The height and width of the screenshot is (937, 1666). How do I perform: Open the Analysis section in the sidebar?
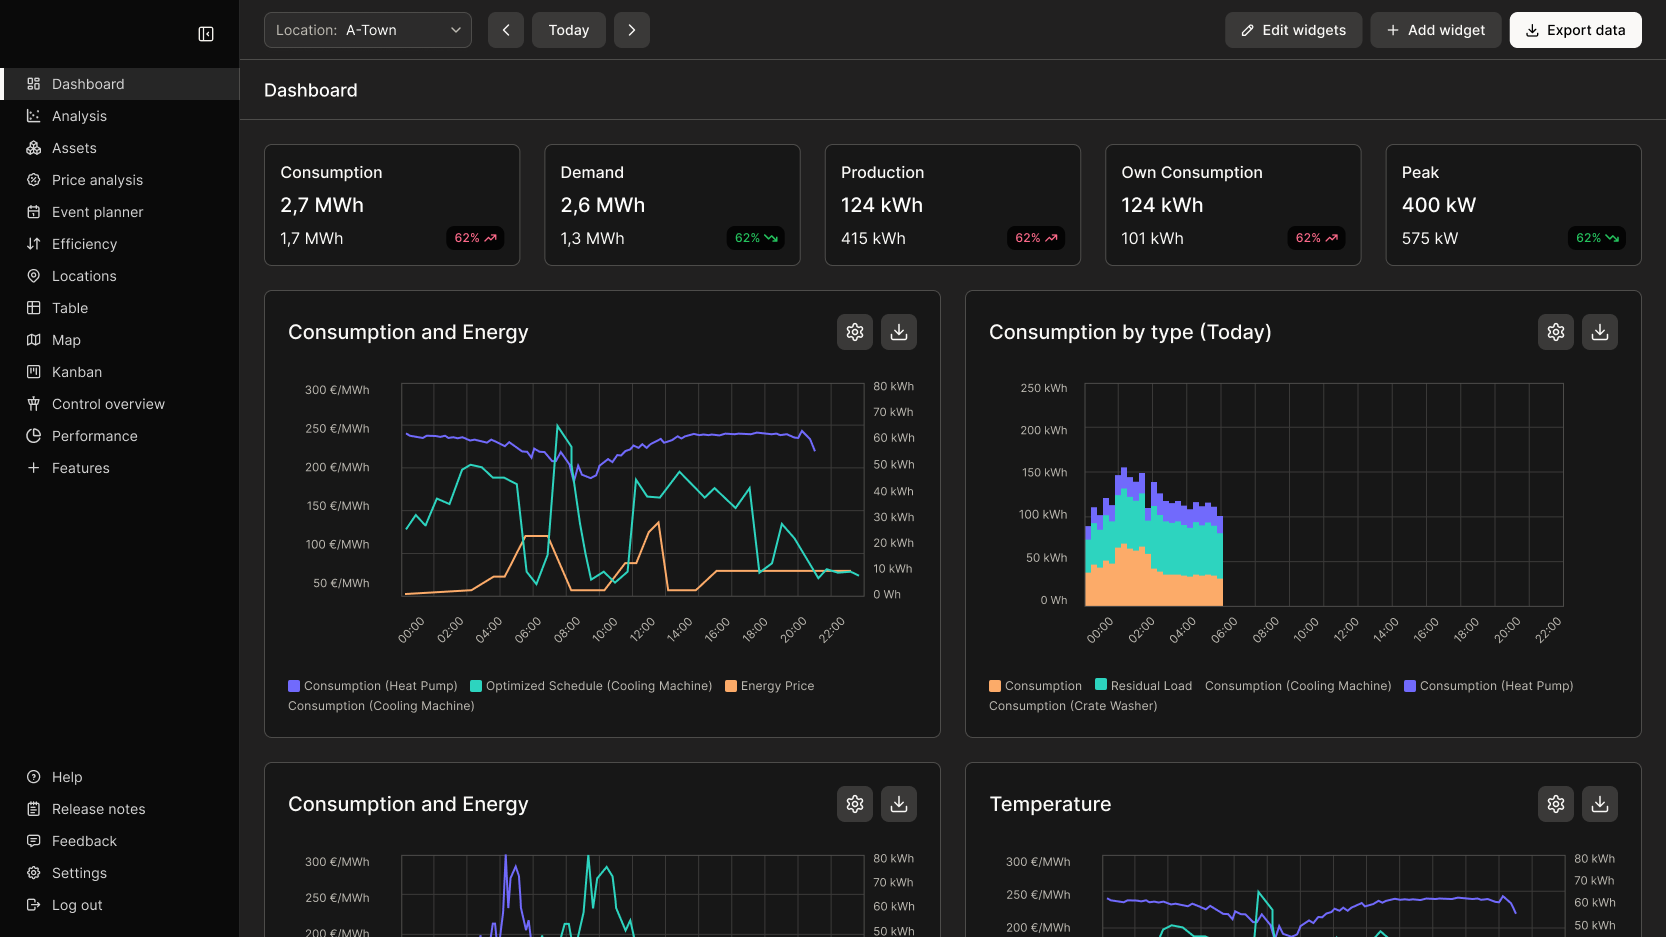(x=79, y=115)
